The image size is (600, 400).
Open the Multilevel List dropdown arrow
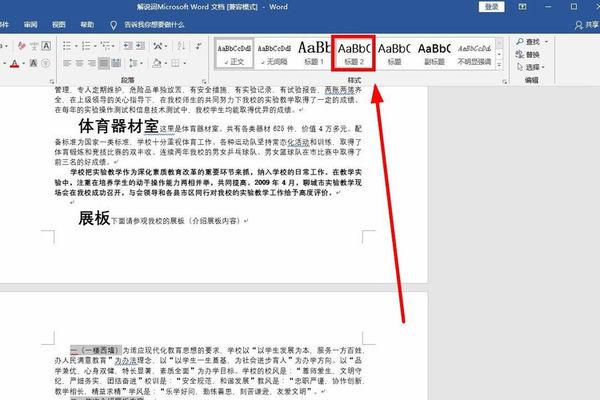(114, 46)
